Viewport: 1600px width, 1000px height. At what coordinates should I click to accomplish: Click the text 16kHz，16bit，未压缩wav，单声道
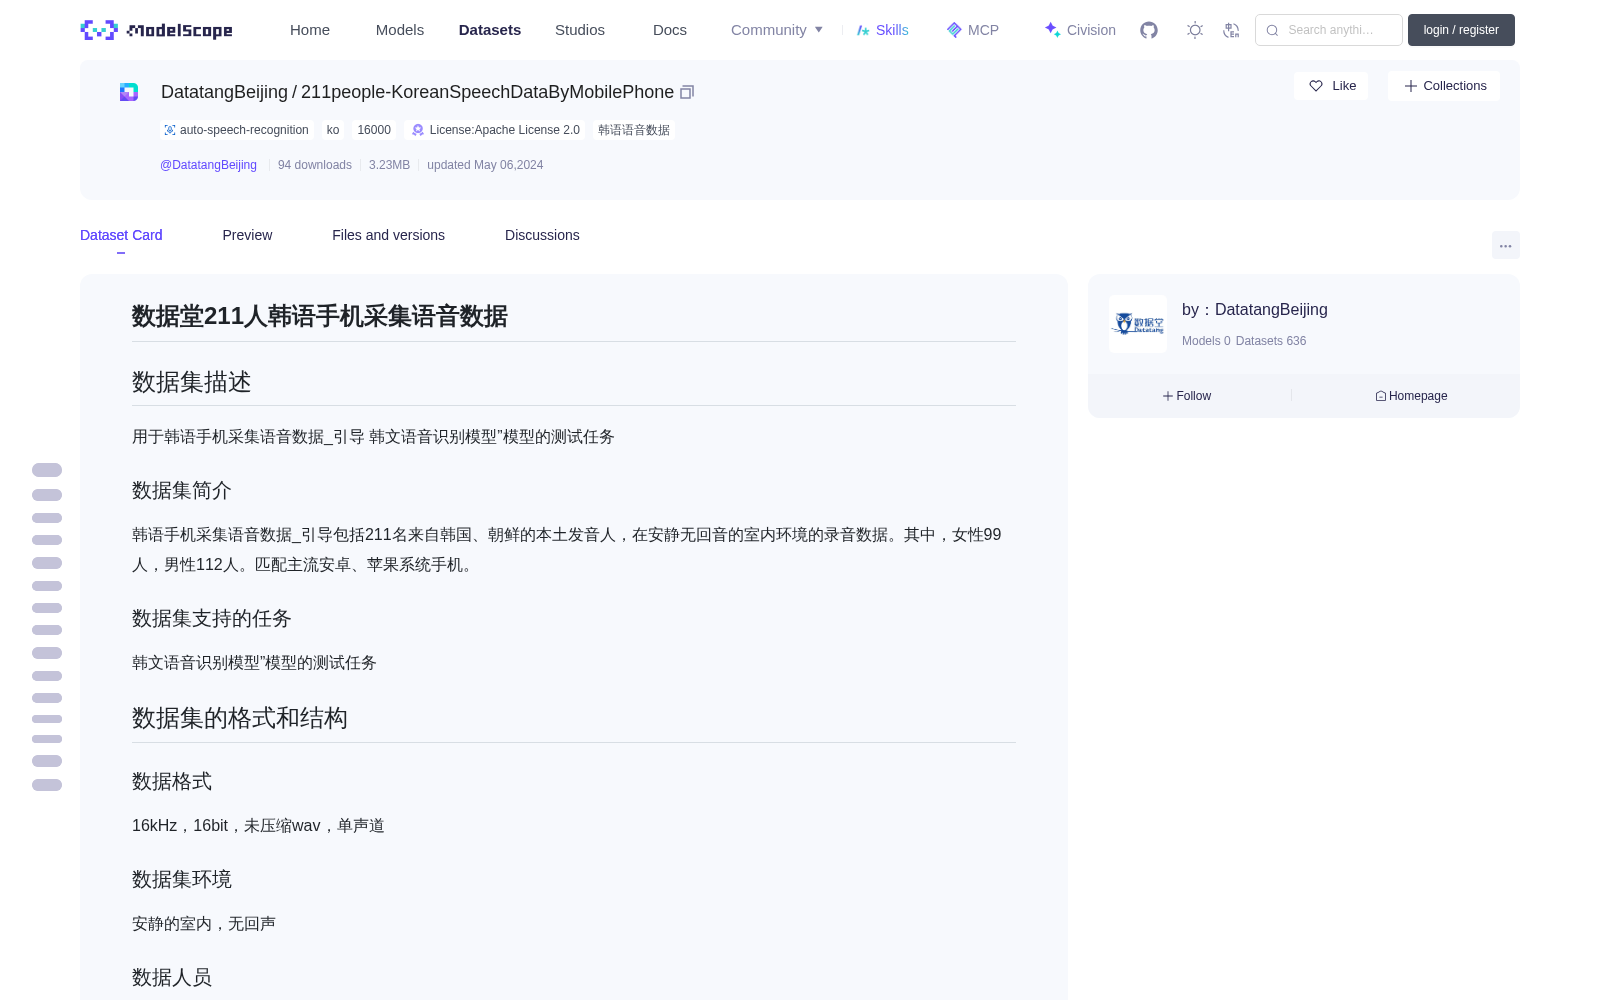(x=258, y=825)
